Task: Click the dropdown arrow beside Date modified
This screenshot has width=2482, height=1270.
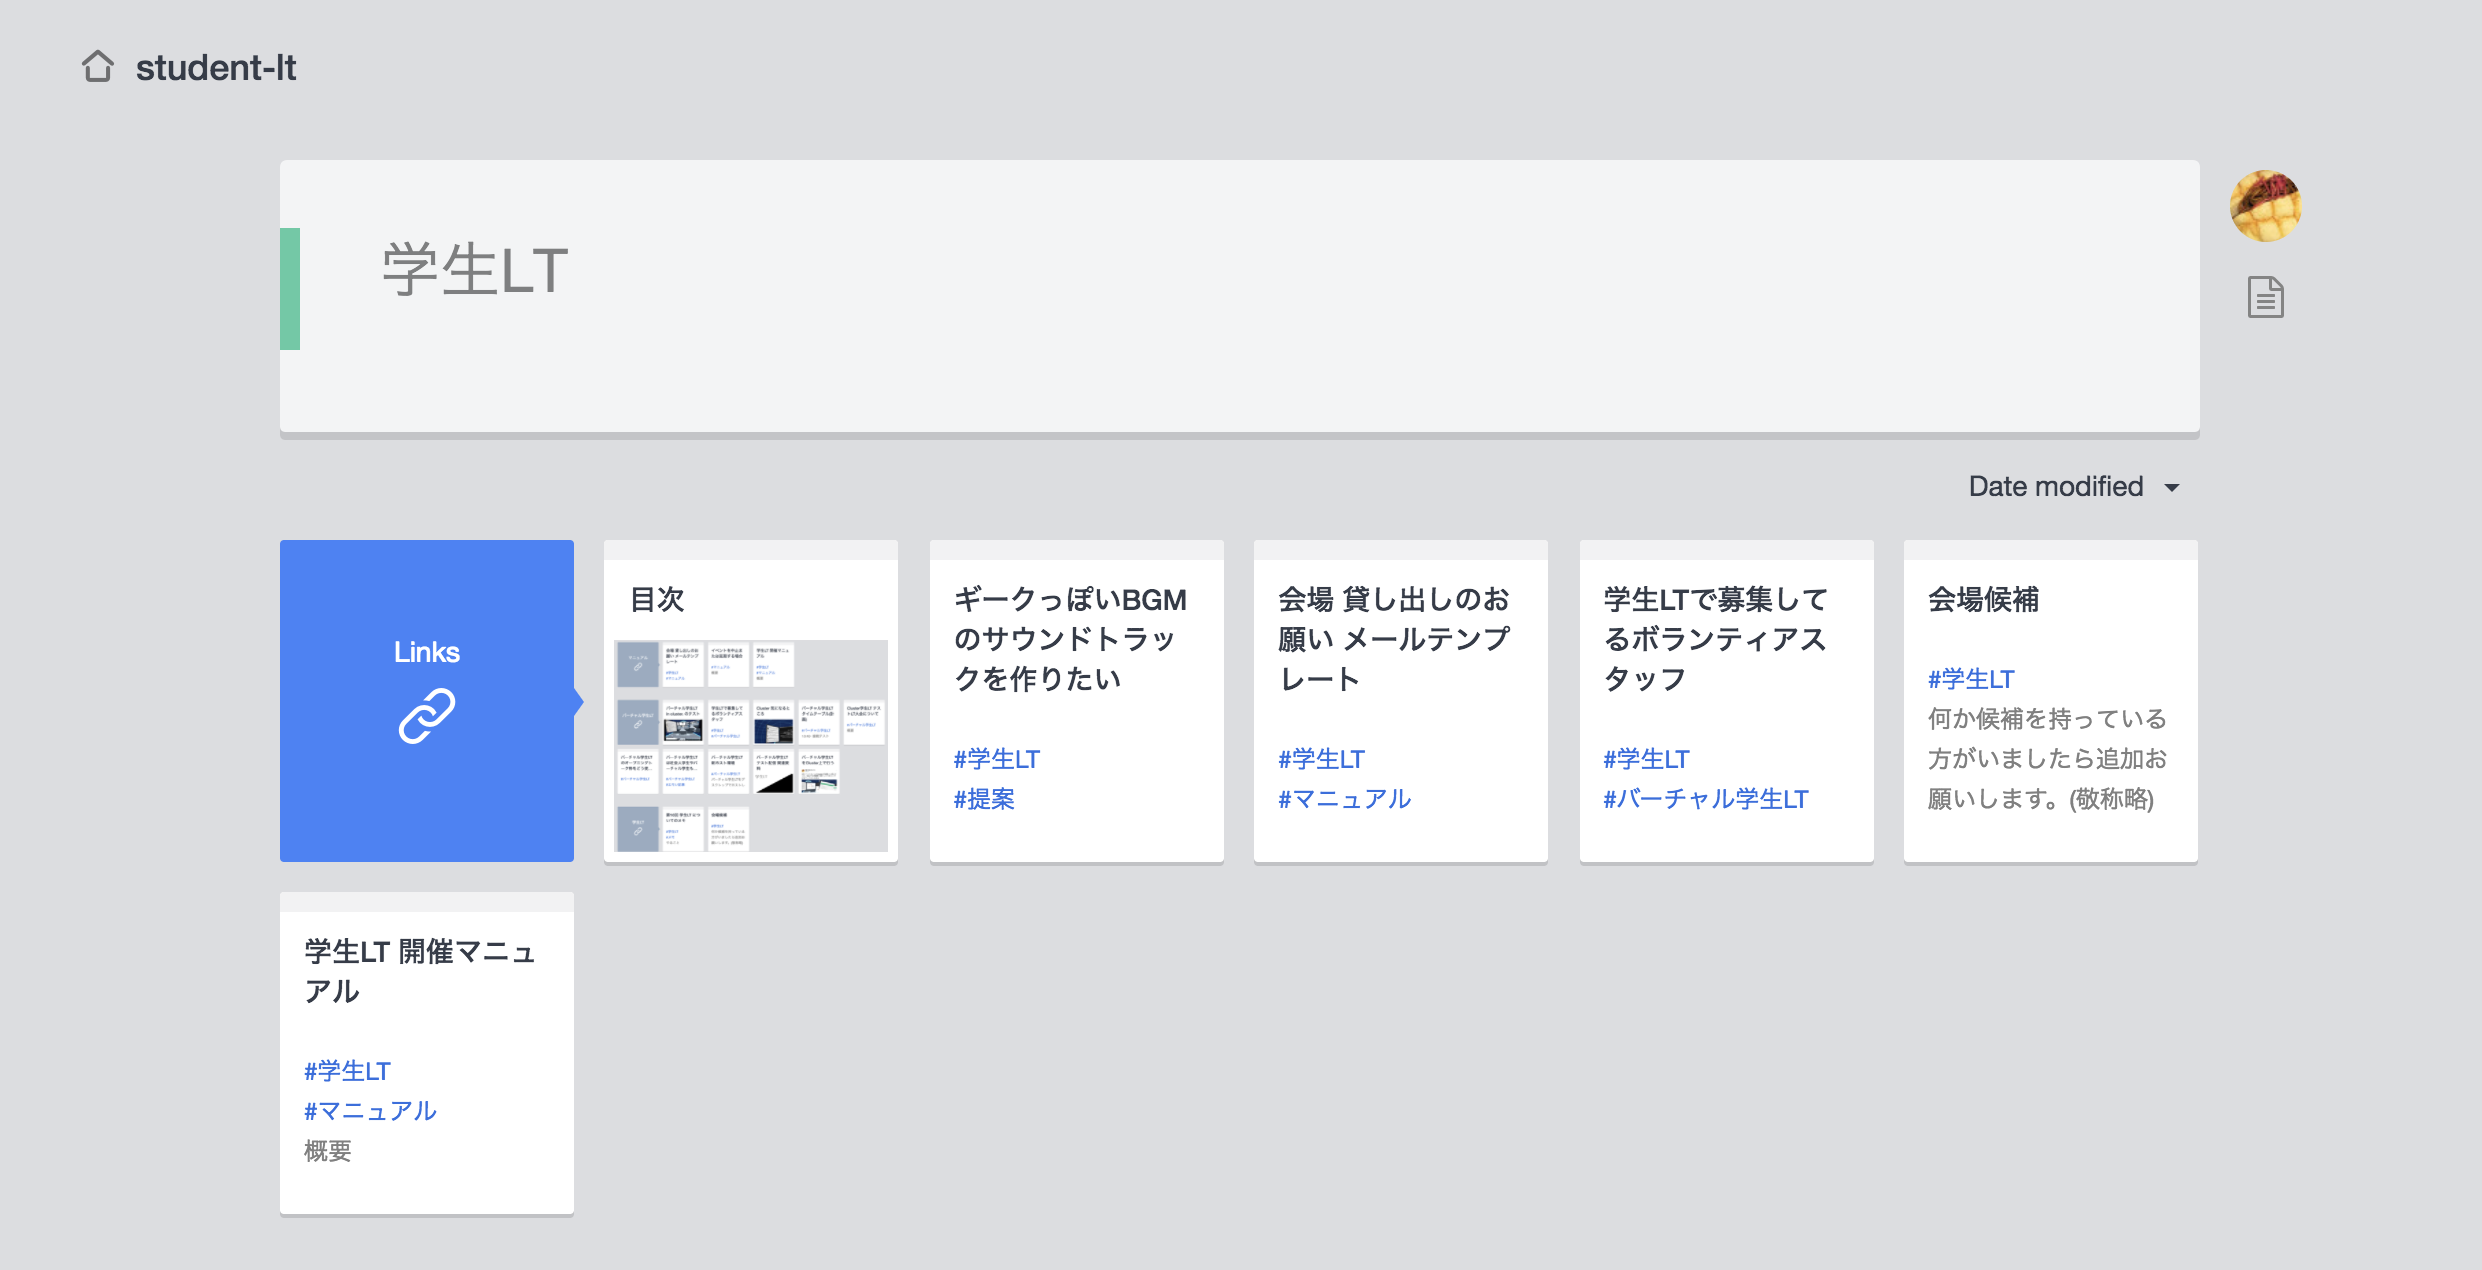Action: pos(2172,488)
